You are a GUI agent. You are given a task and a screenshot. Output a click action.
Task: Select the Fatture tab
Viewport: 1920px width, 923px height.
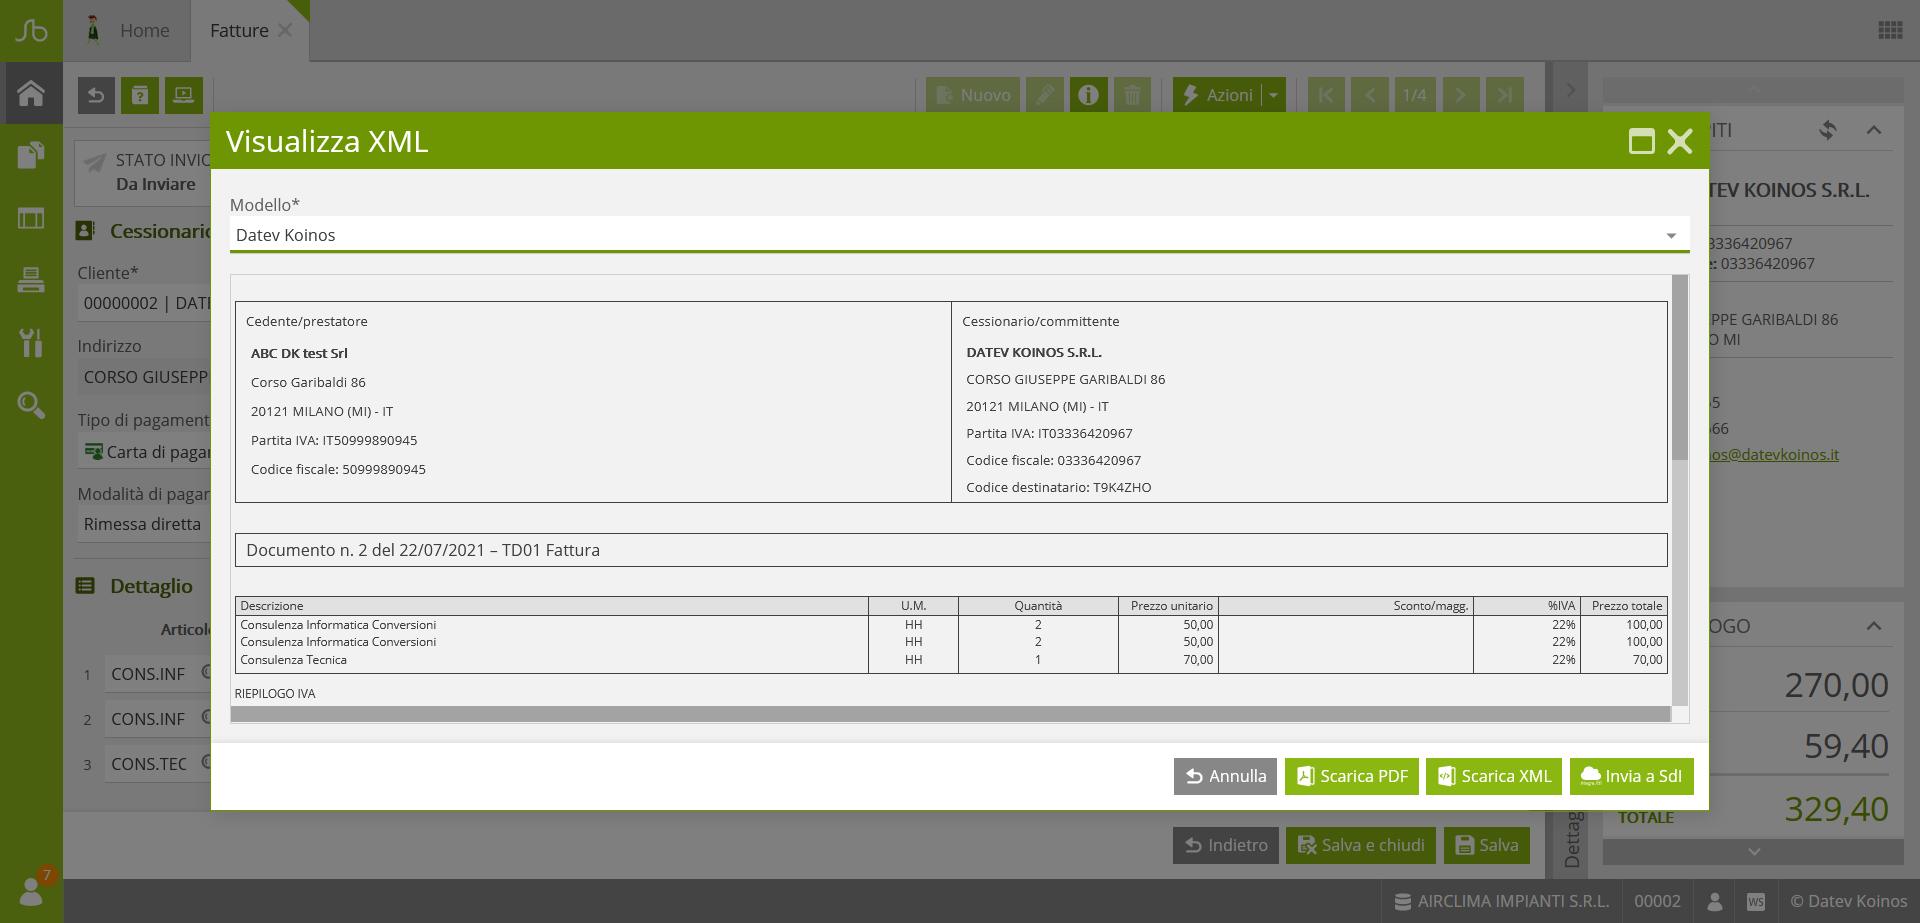coord(239,30)
